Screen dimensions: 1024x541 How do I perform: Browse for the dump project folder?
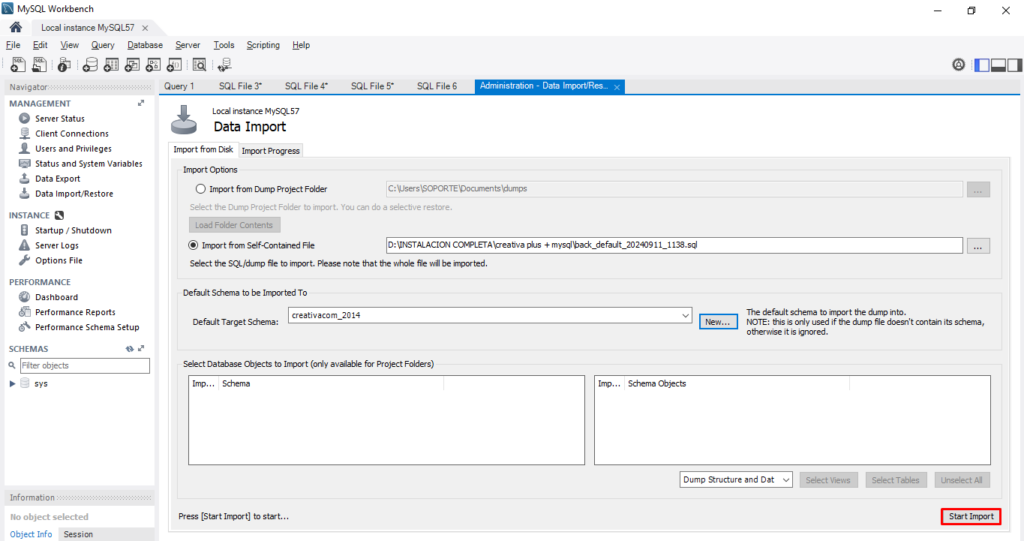click(x=978, y=189)
